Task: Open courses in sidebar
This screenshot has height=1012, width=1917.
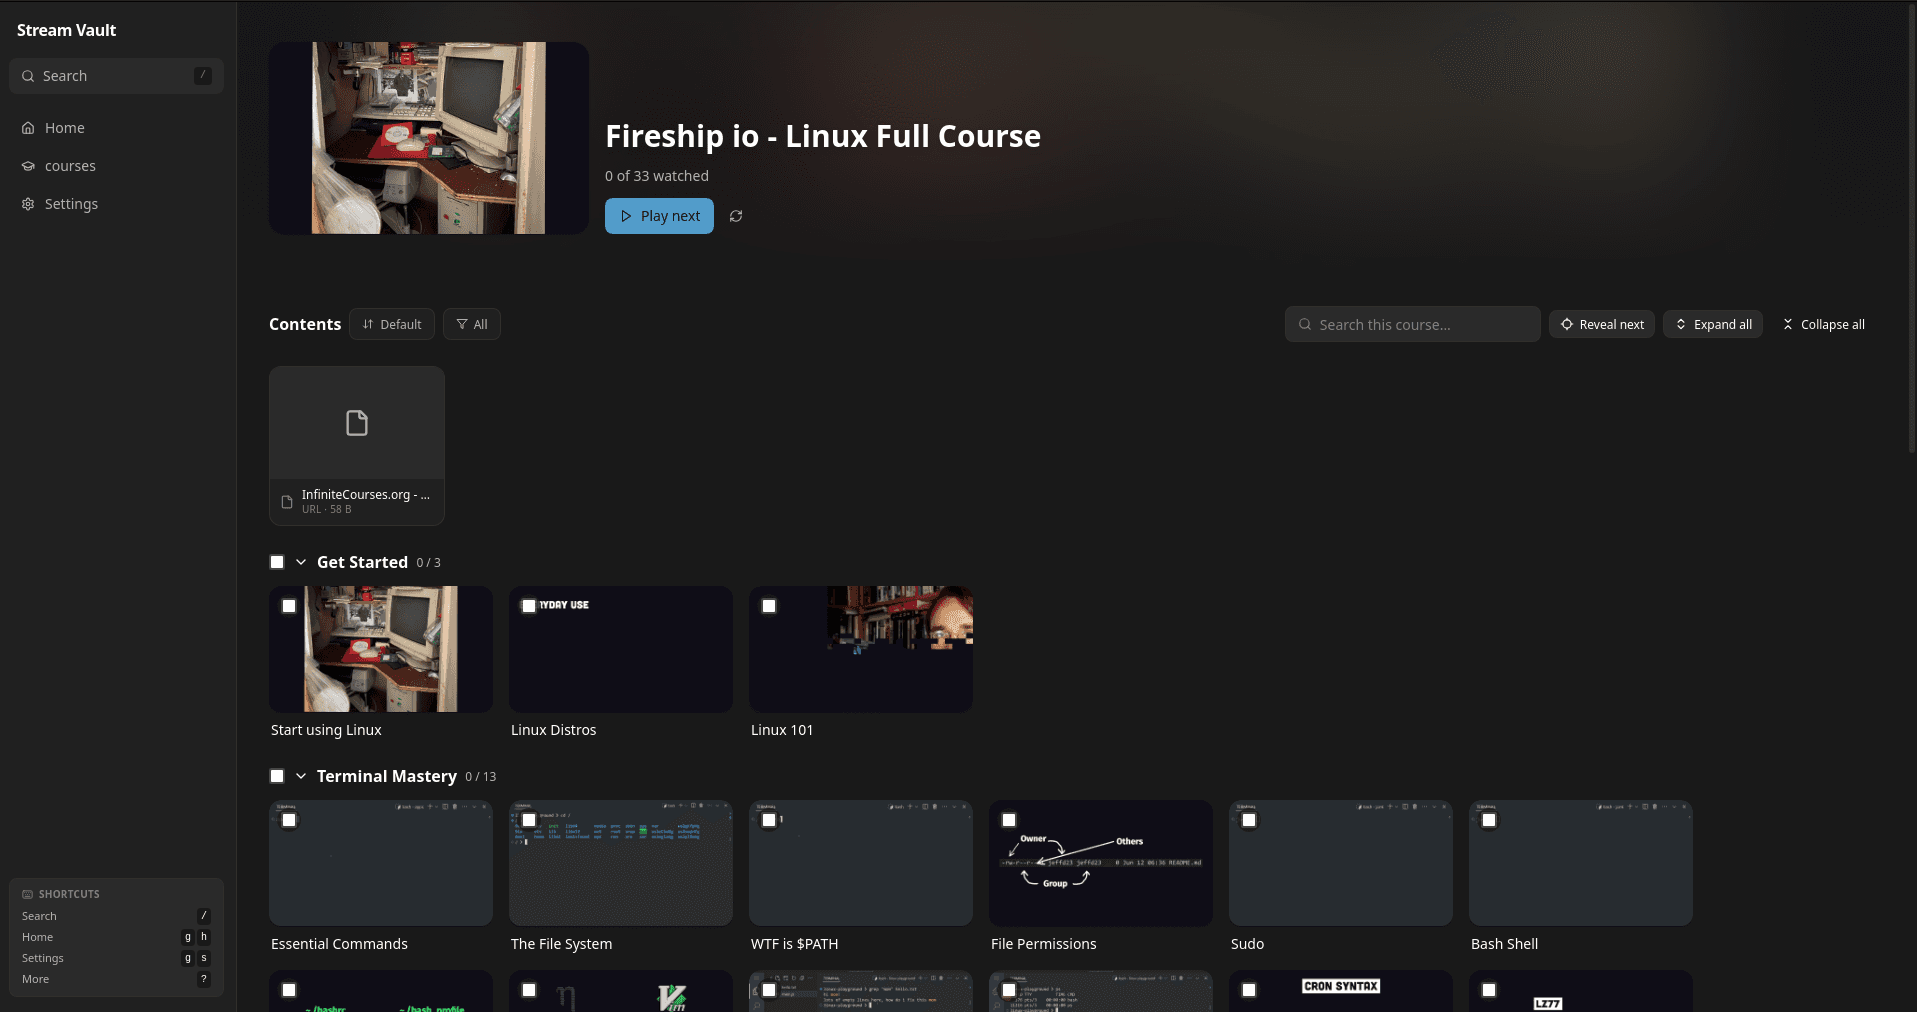Action: pyautogui.click(x=116, y=166)
